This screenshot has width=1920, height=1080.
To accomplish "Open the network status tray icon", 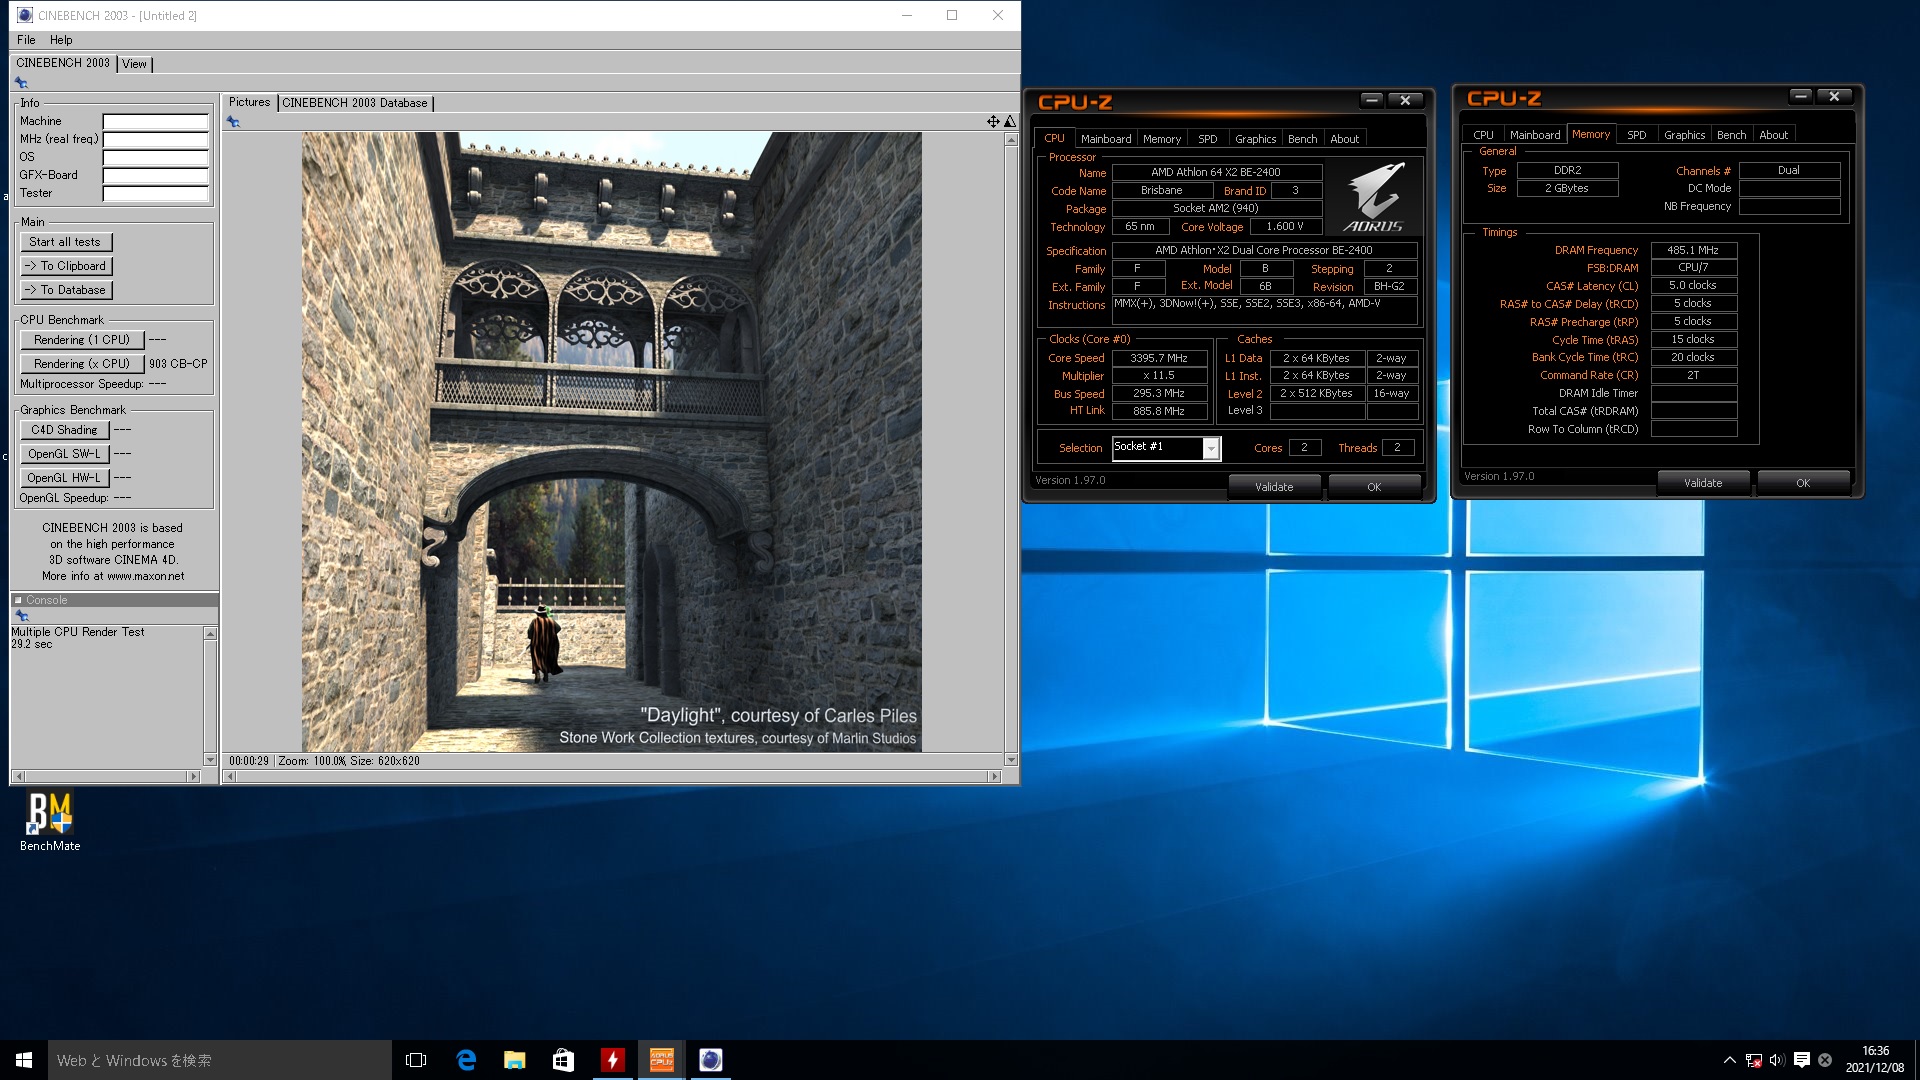I will tap(1753, 1060).
